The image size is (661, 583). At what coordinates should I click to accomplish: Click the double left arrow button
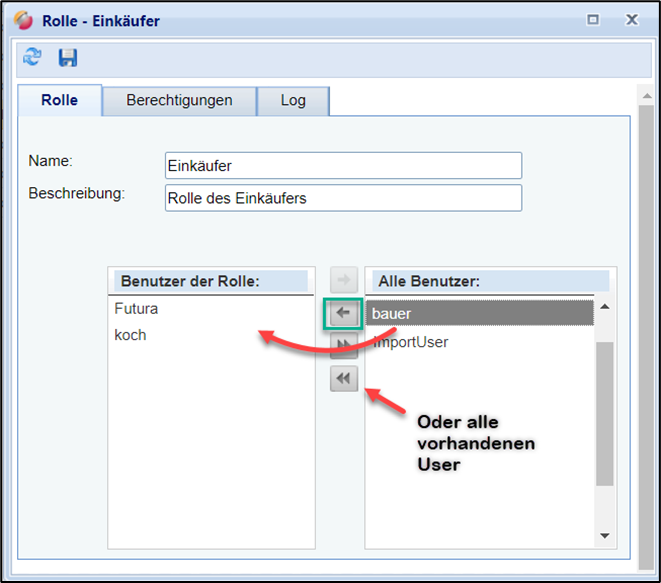(343, 378)
